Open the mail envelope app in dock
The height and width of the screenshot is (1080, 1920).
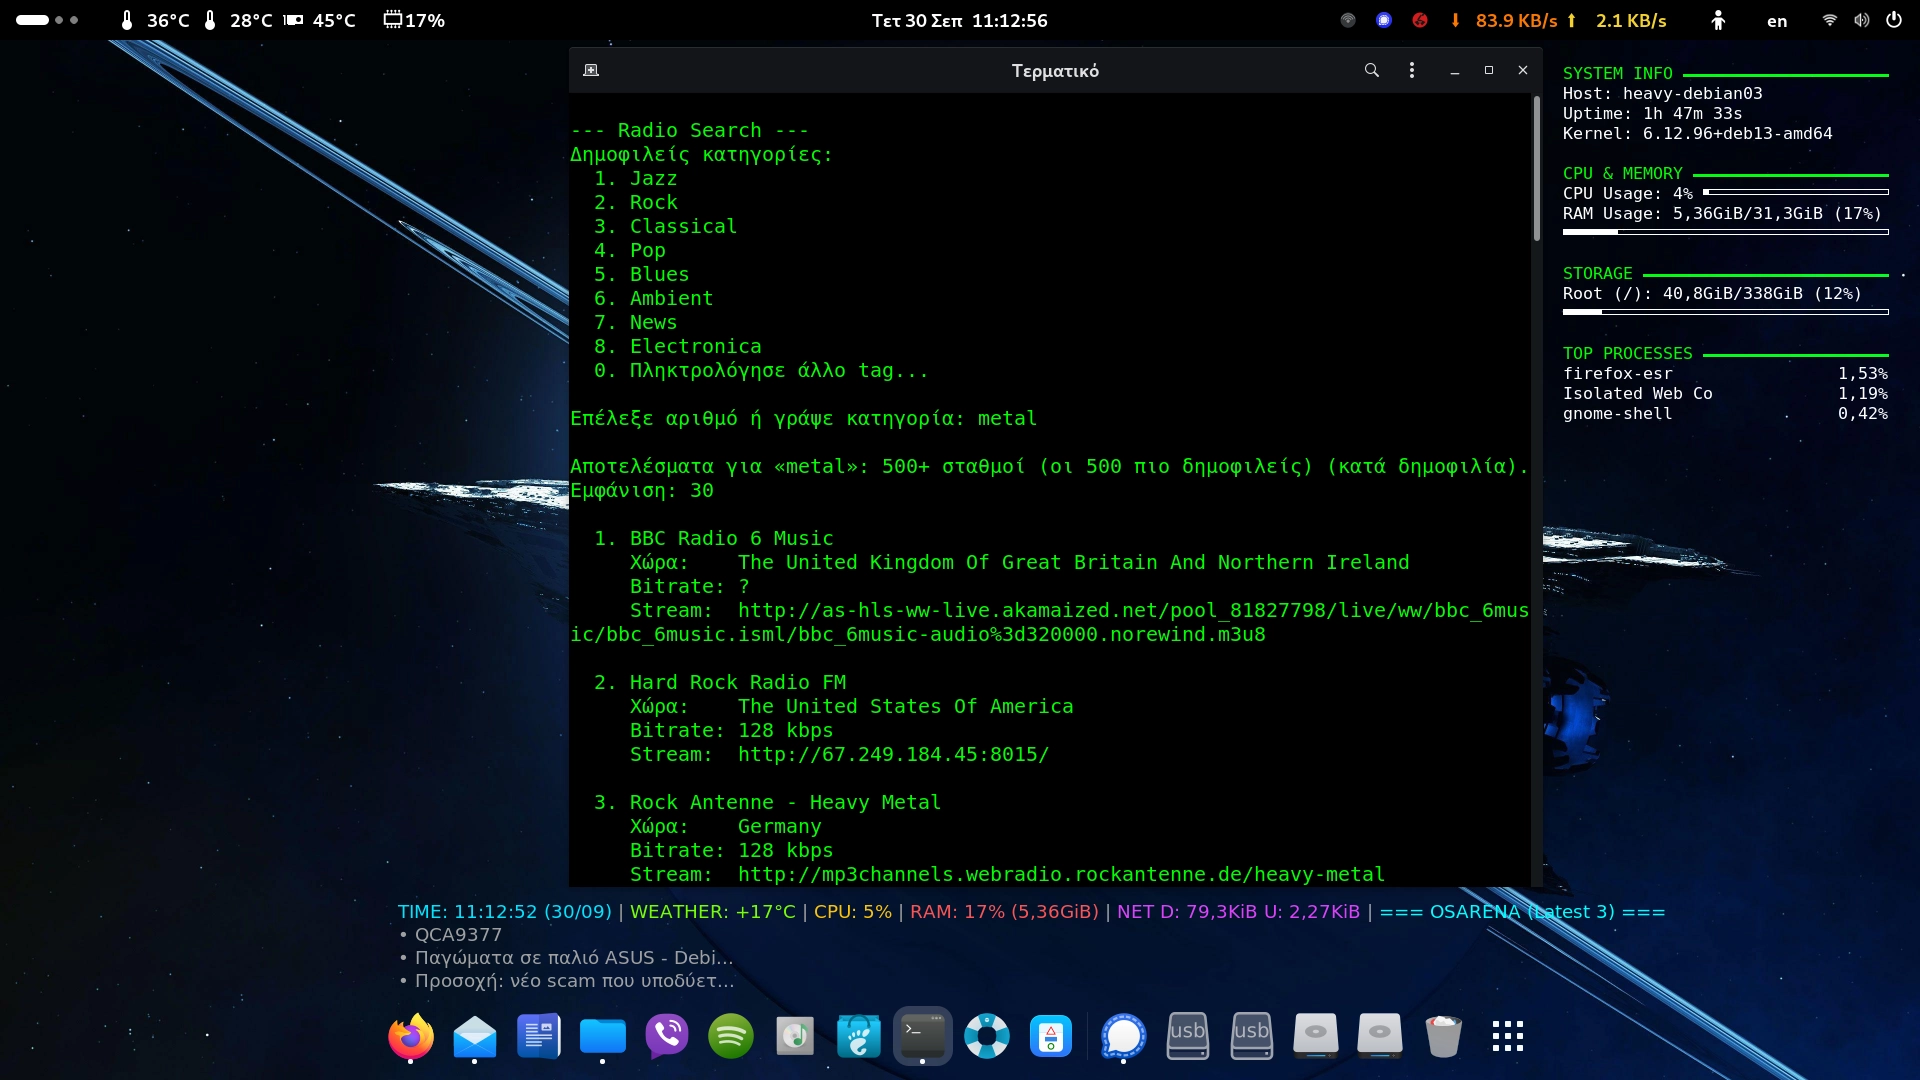tap(475, 1036)
